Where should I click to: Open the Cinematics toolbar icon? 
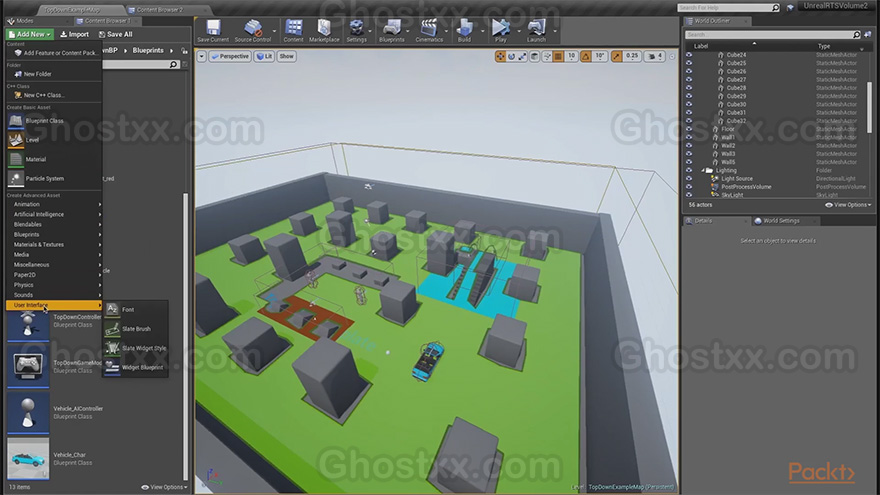(429, 28)
